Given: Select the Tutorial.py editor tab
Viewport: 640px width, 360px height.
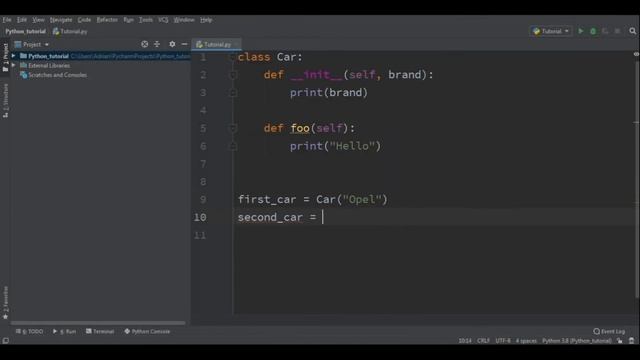Looking at the screenshot, I should [x=217, y=44].
